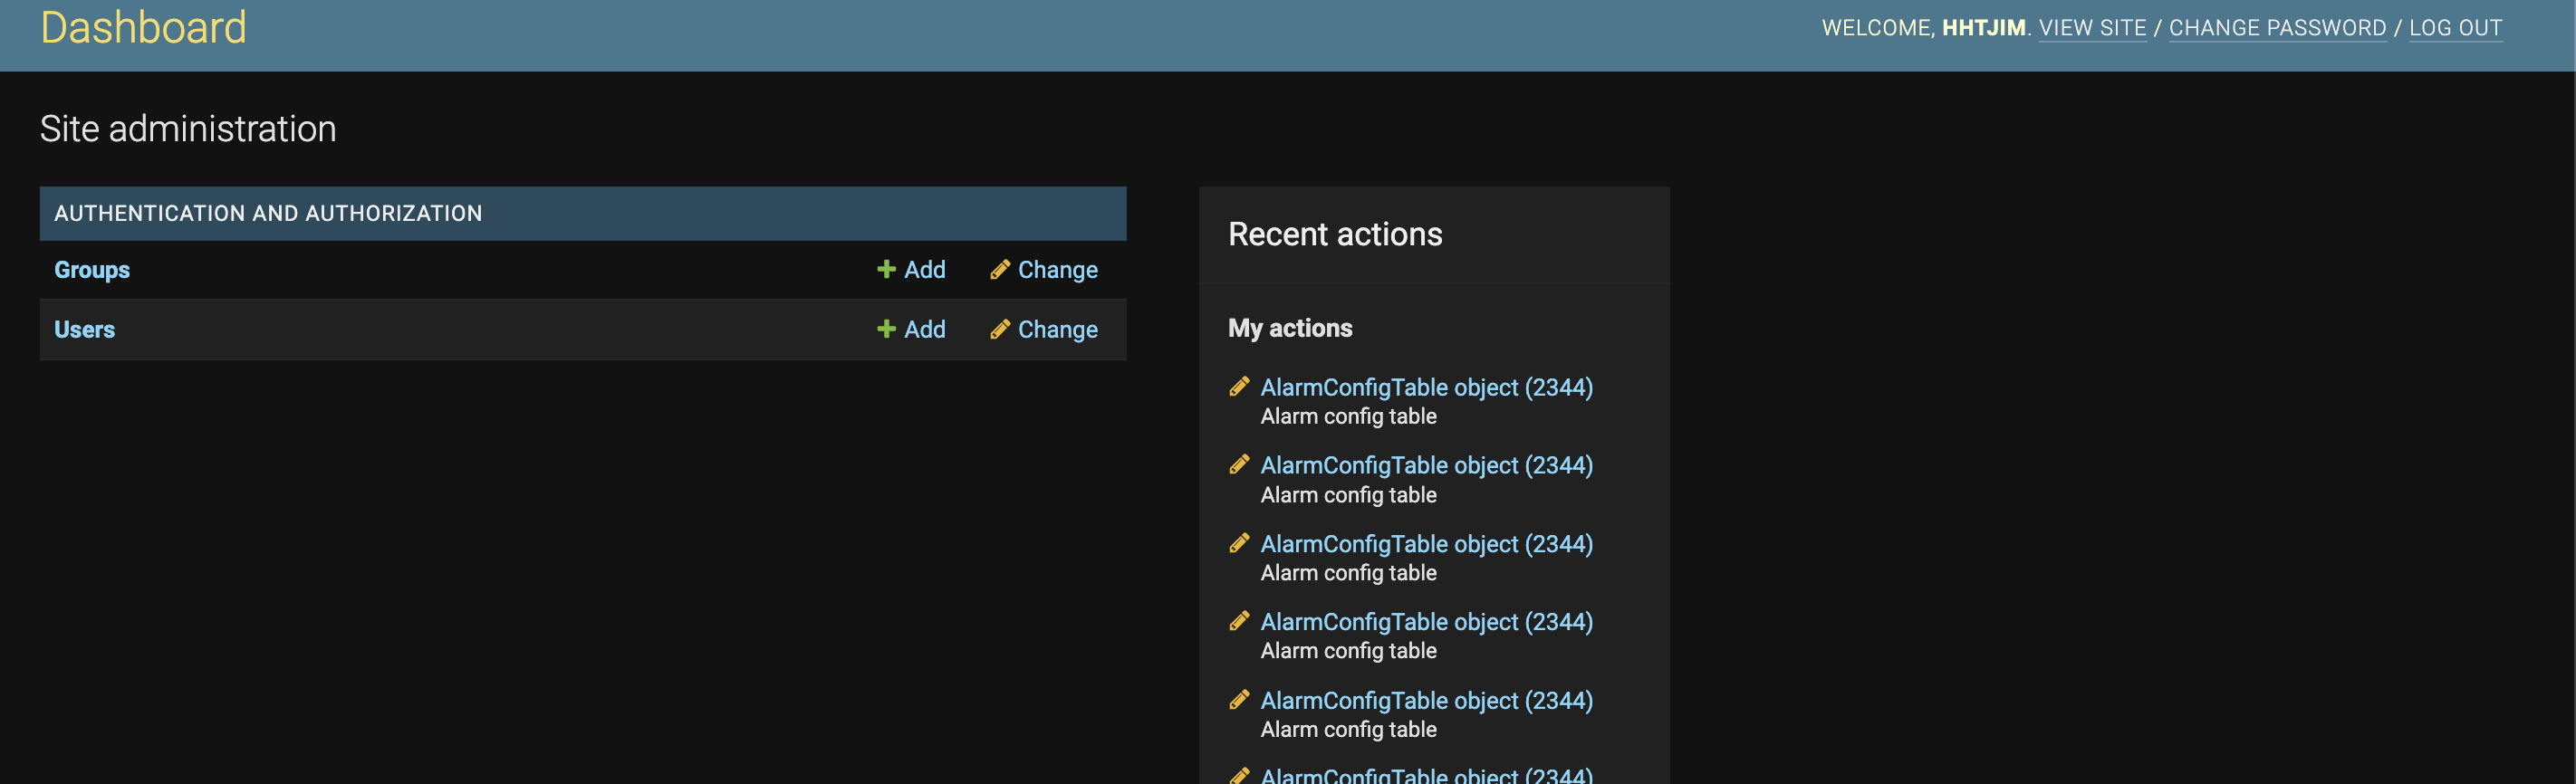Click the 'Site administration' heading text

click(x=188, y=129)
